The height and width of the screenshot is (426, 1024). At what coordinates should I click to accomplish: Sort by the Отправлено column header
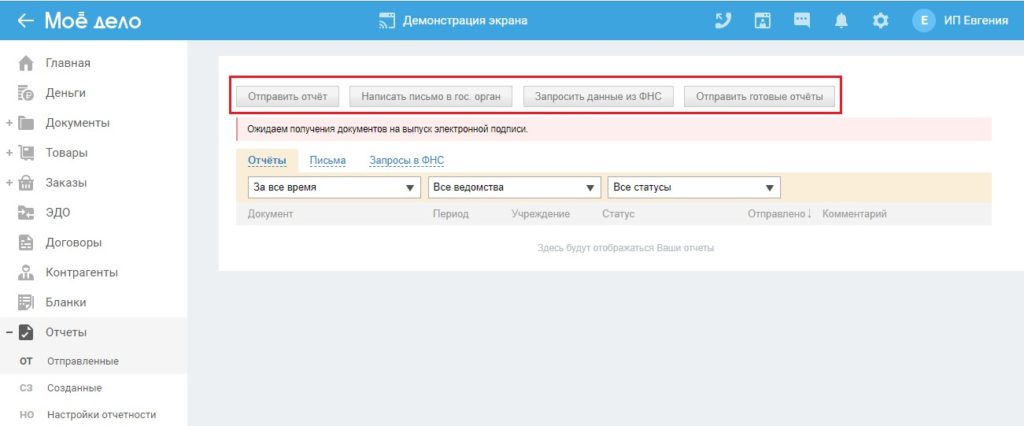[778, 214]
